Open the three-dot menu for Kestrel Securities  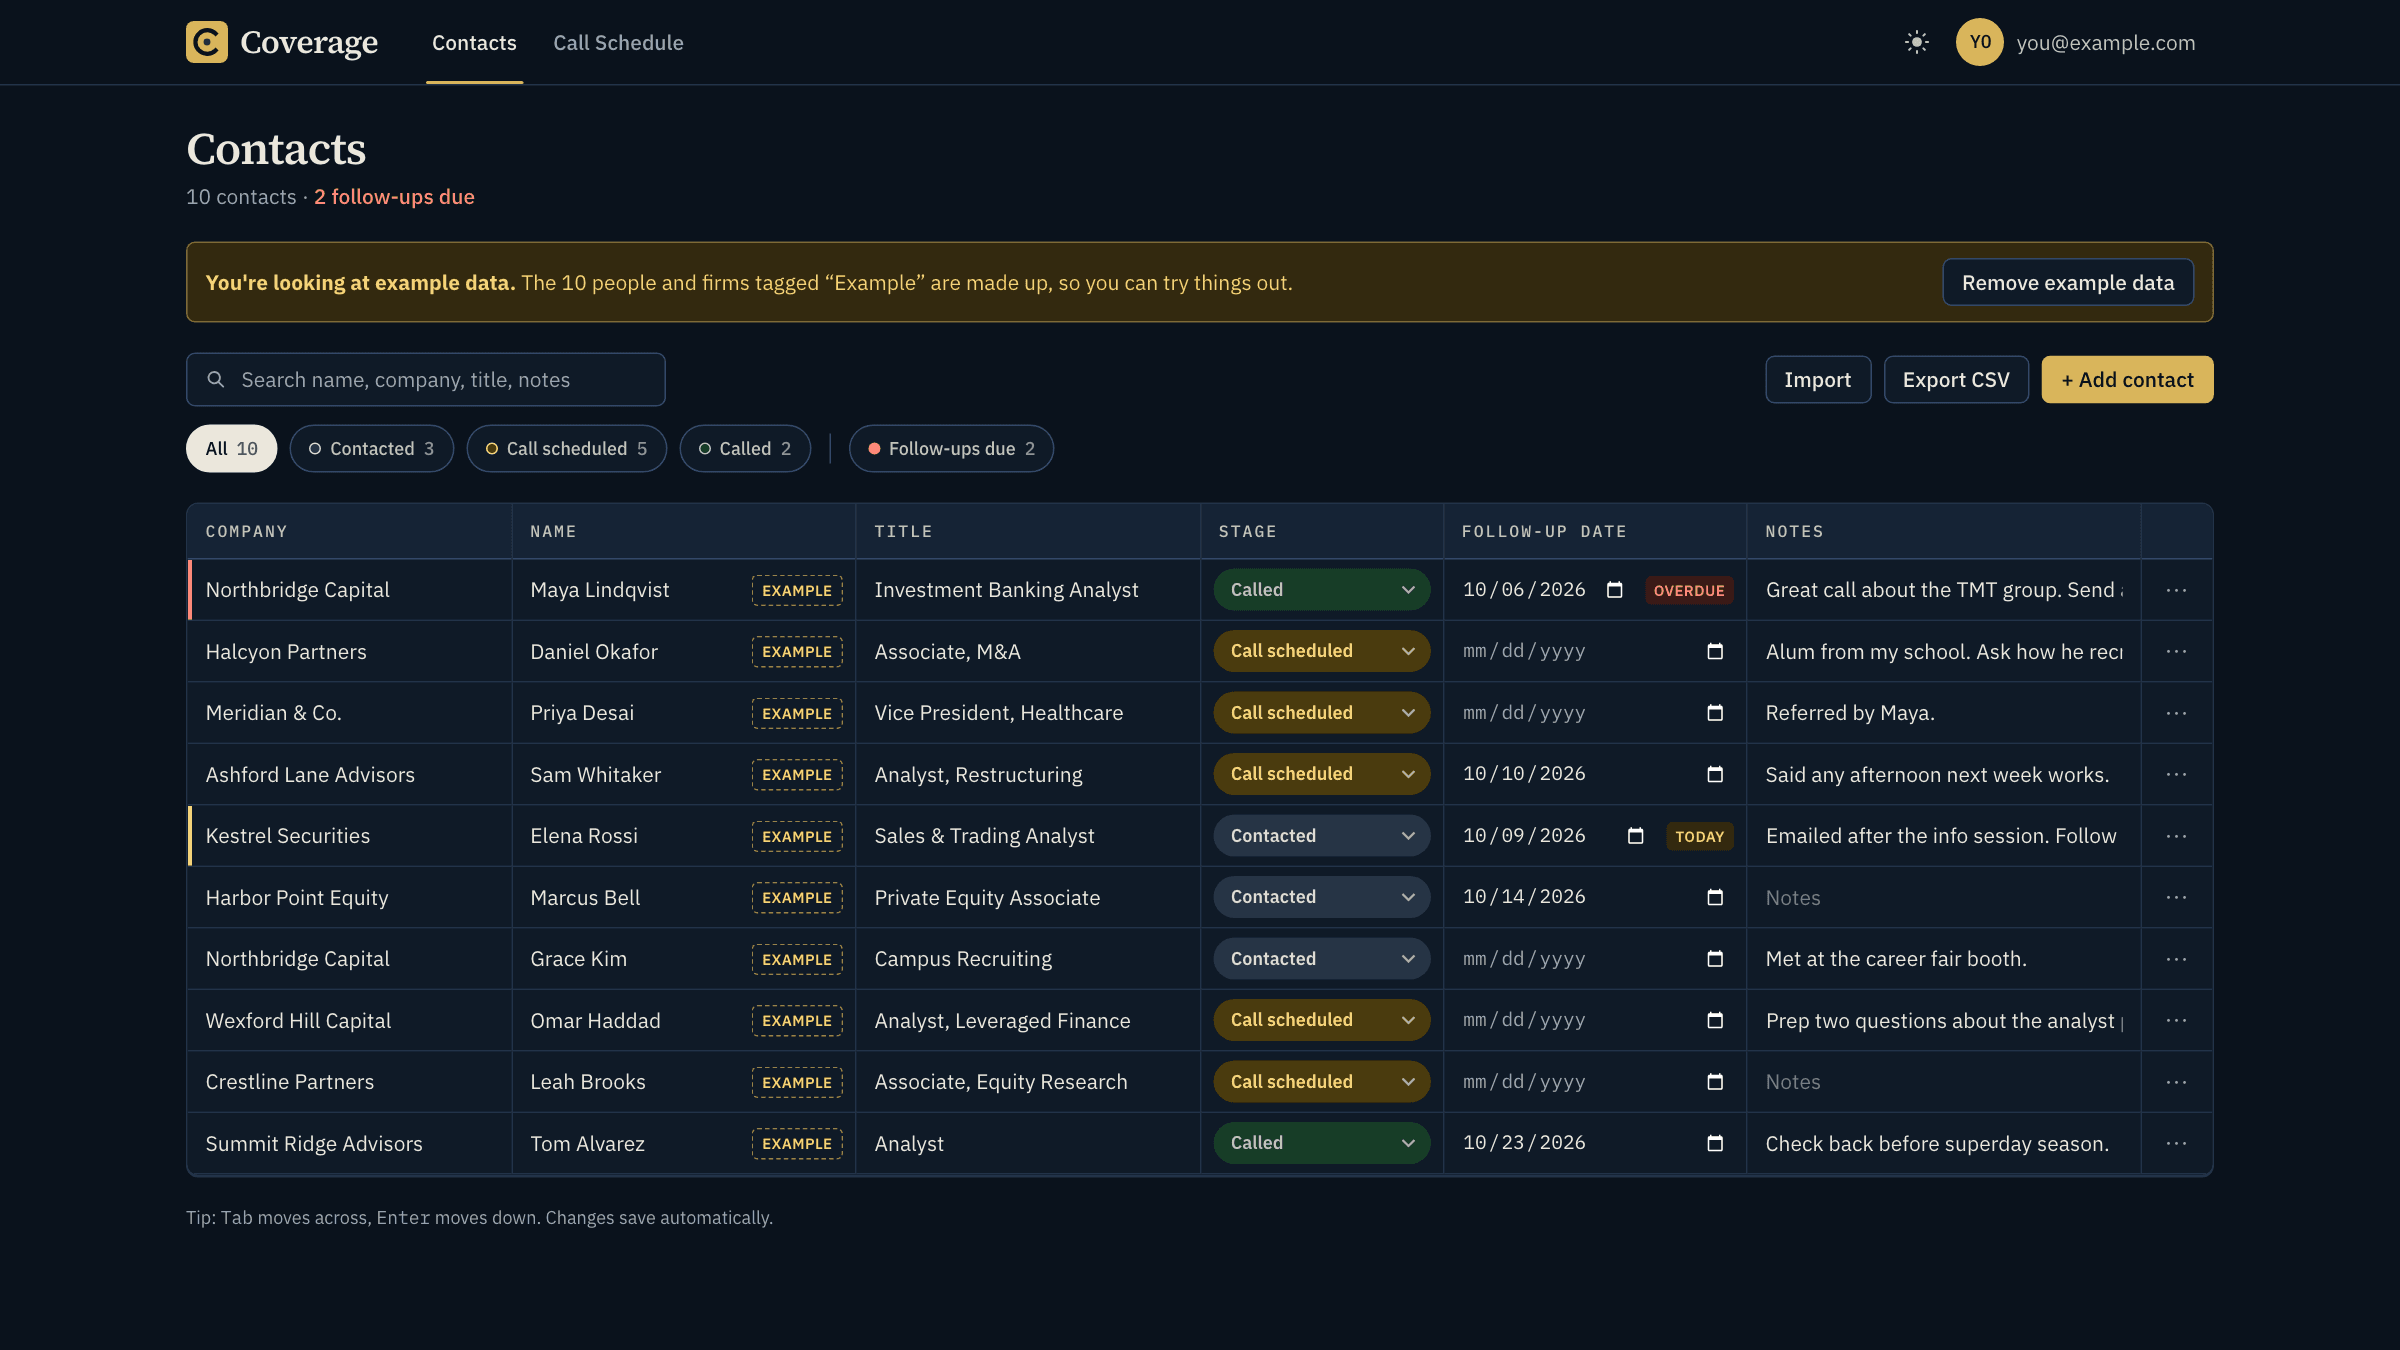[2176, 836]
